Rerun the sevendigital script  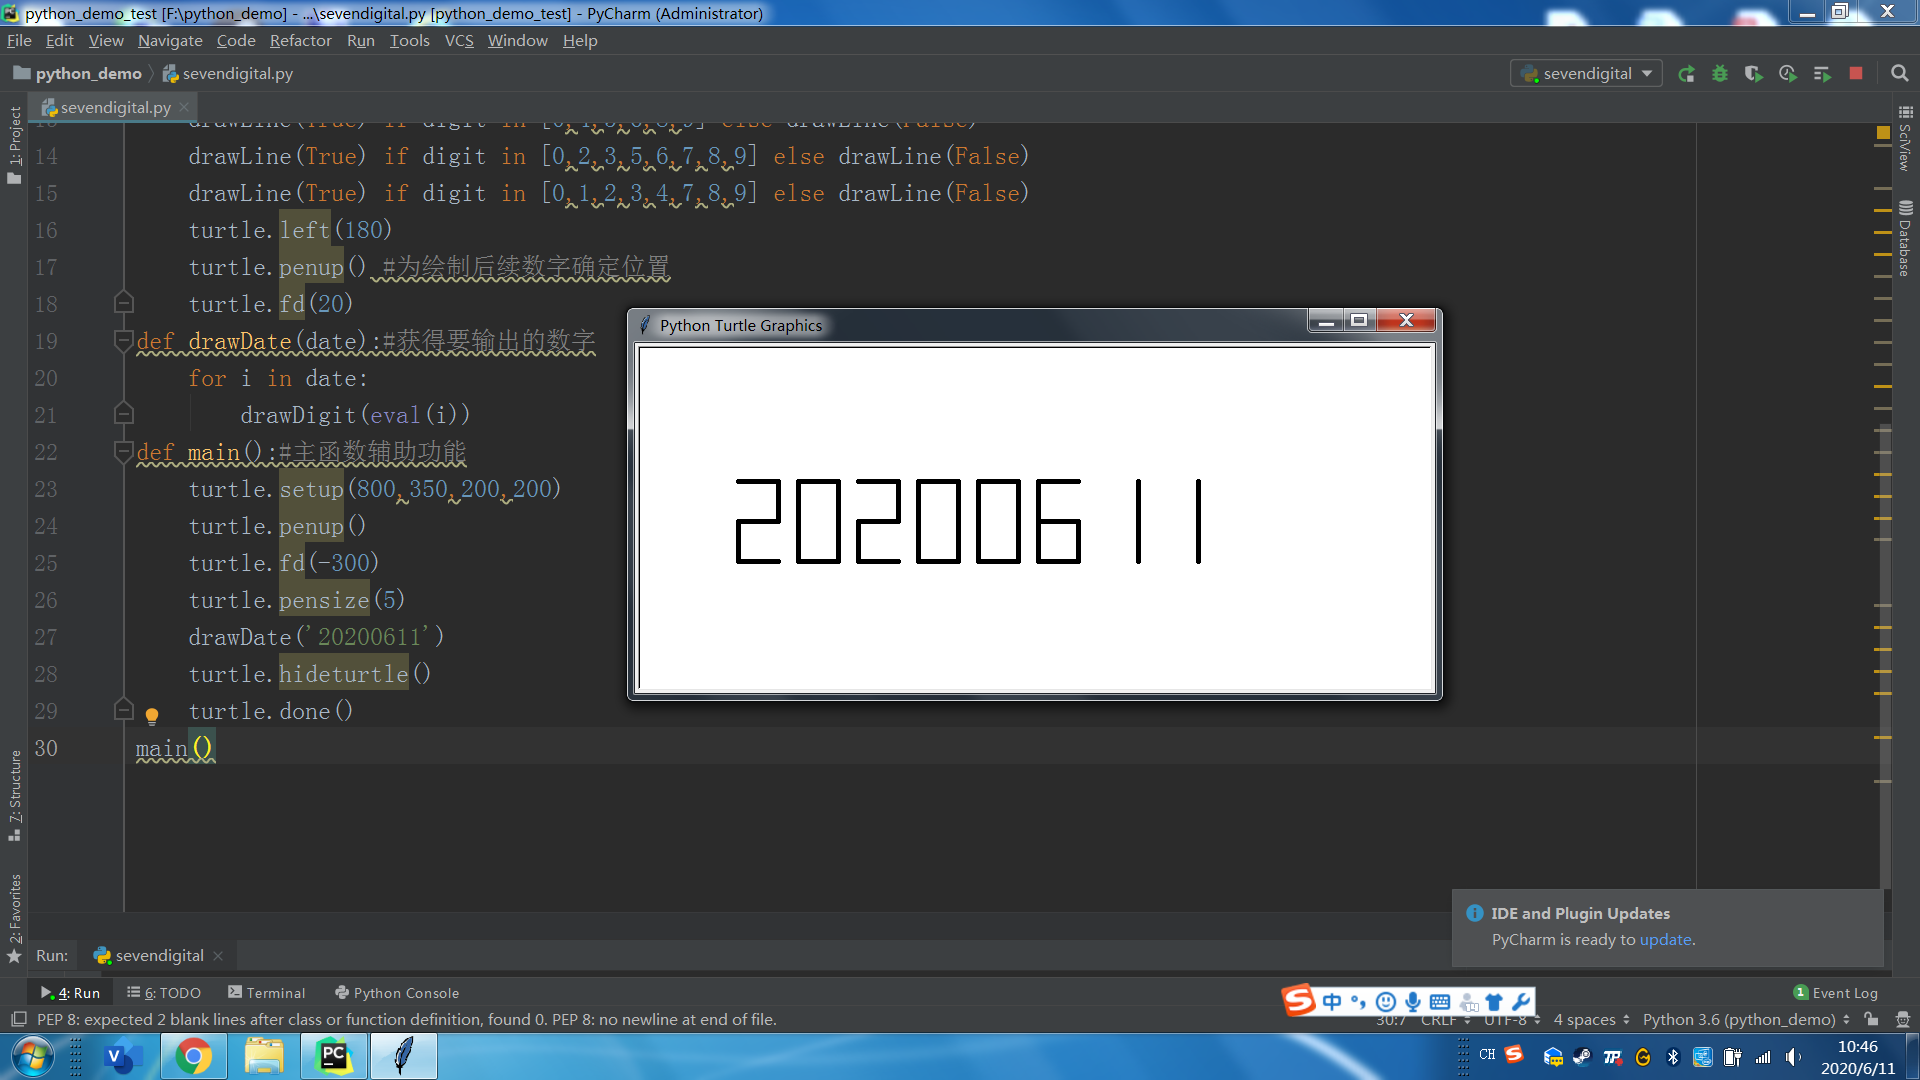1686,74
